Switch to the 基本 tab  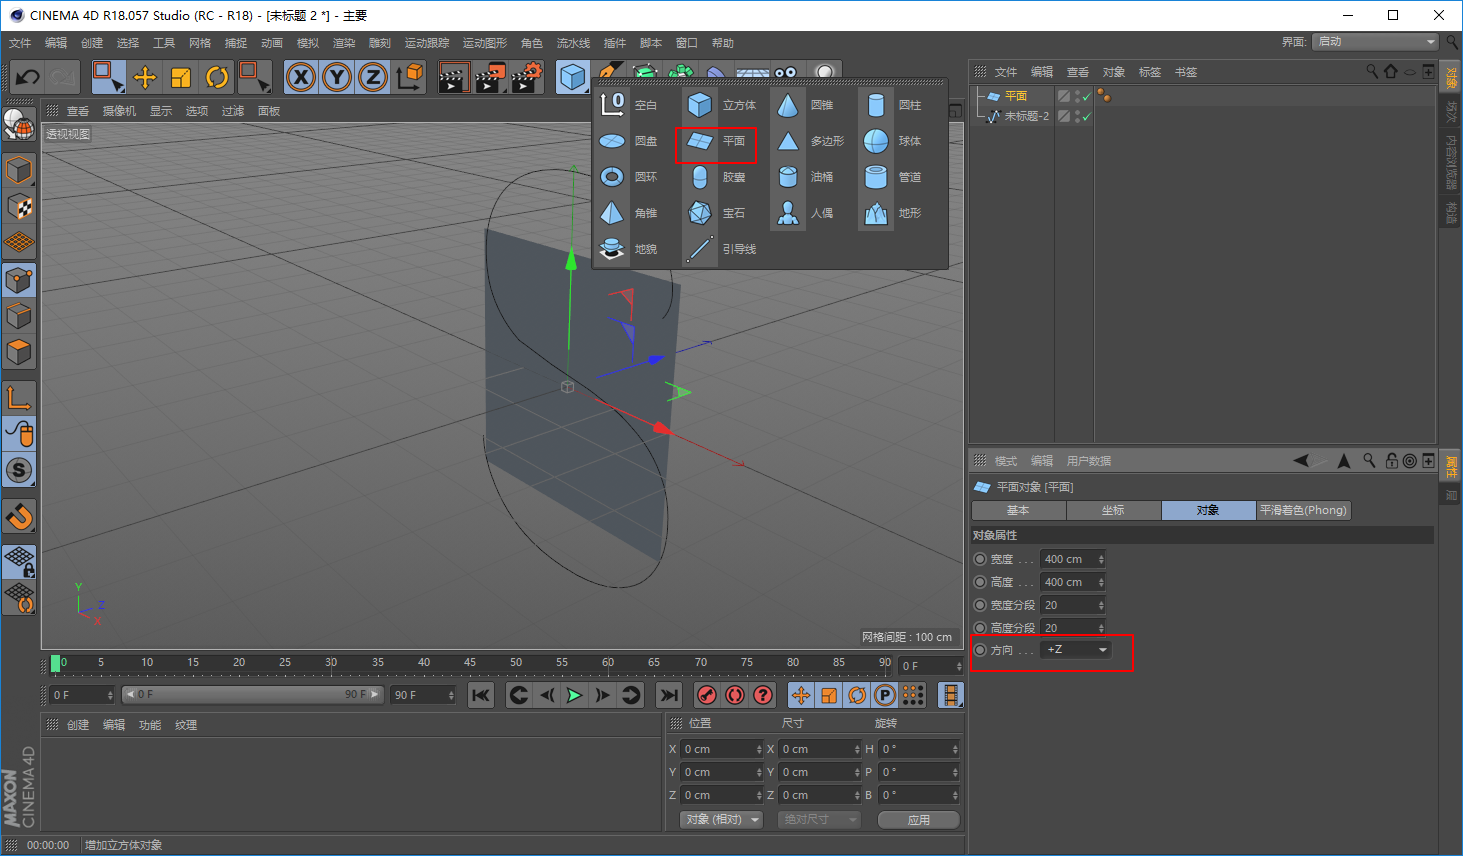[1018, 510]
